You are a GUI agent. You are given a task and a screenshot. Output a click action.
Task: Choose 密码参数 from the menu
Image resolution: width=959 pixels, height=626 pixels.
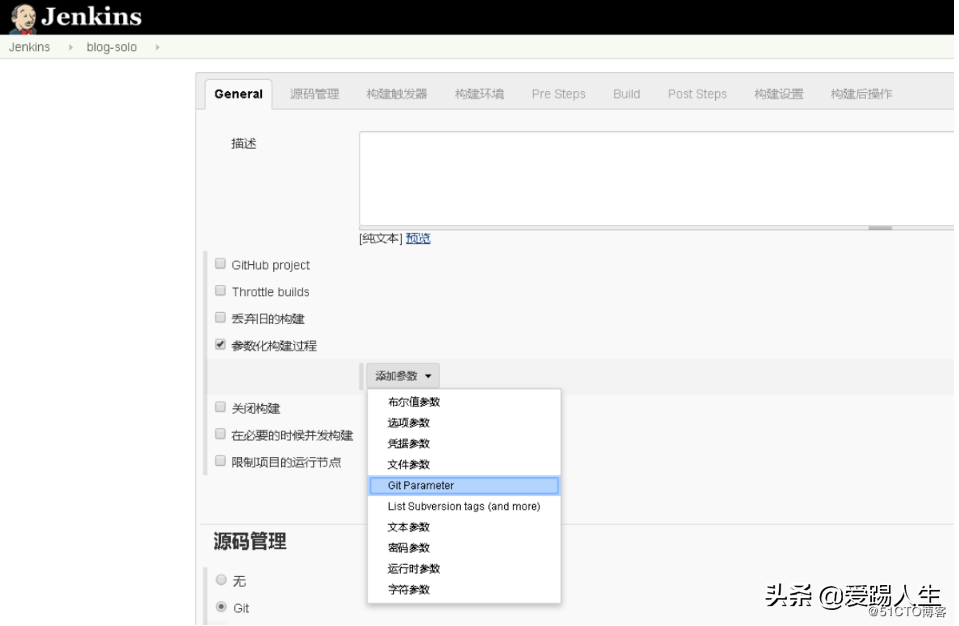tap(464, 548)
